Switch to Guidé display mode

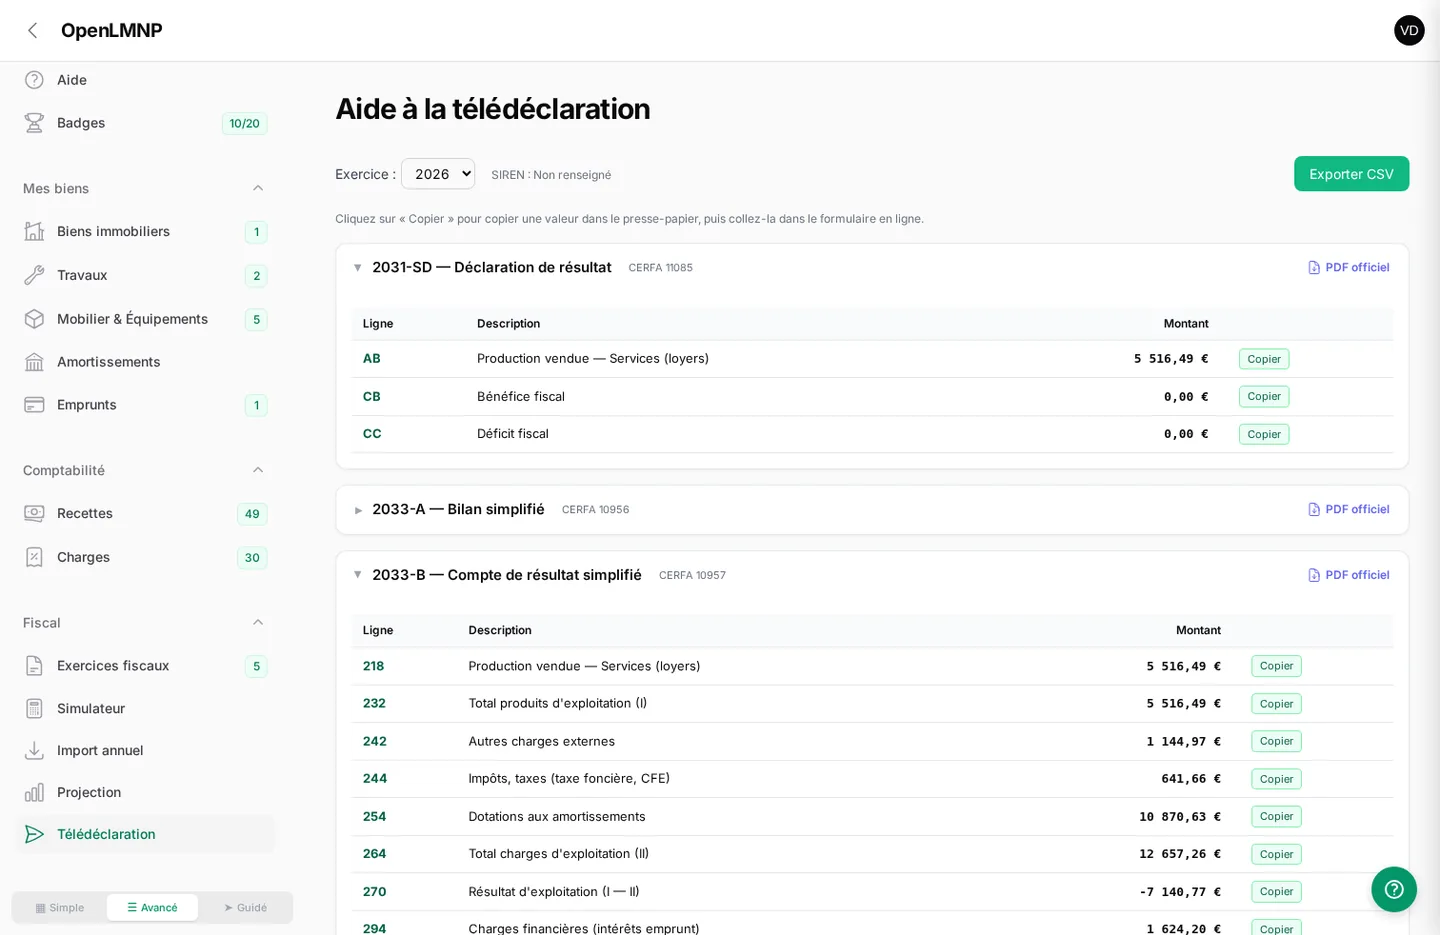click(x=245, y=908)
